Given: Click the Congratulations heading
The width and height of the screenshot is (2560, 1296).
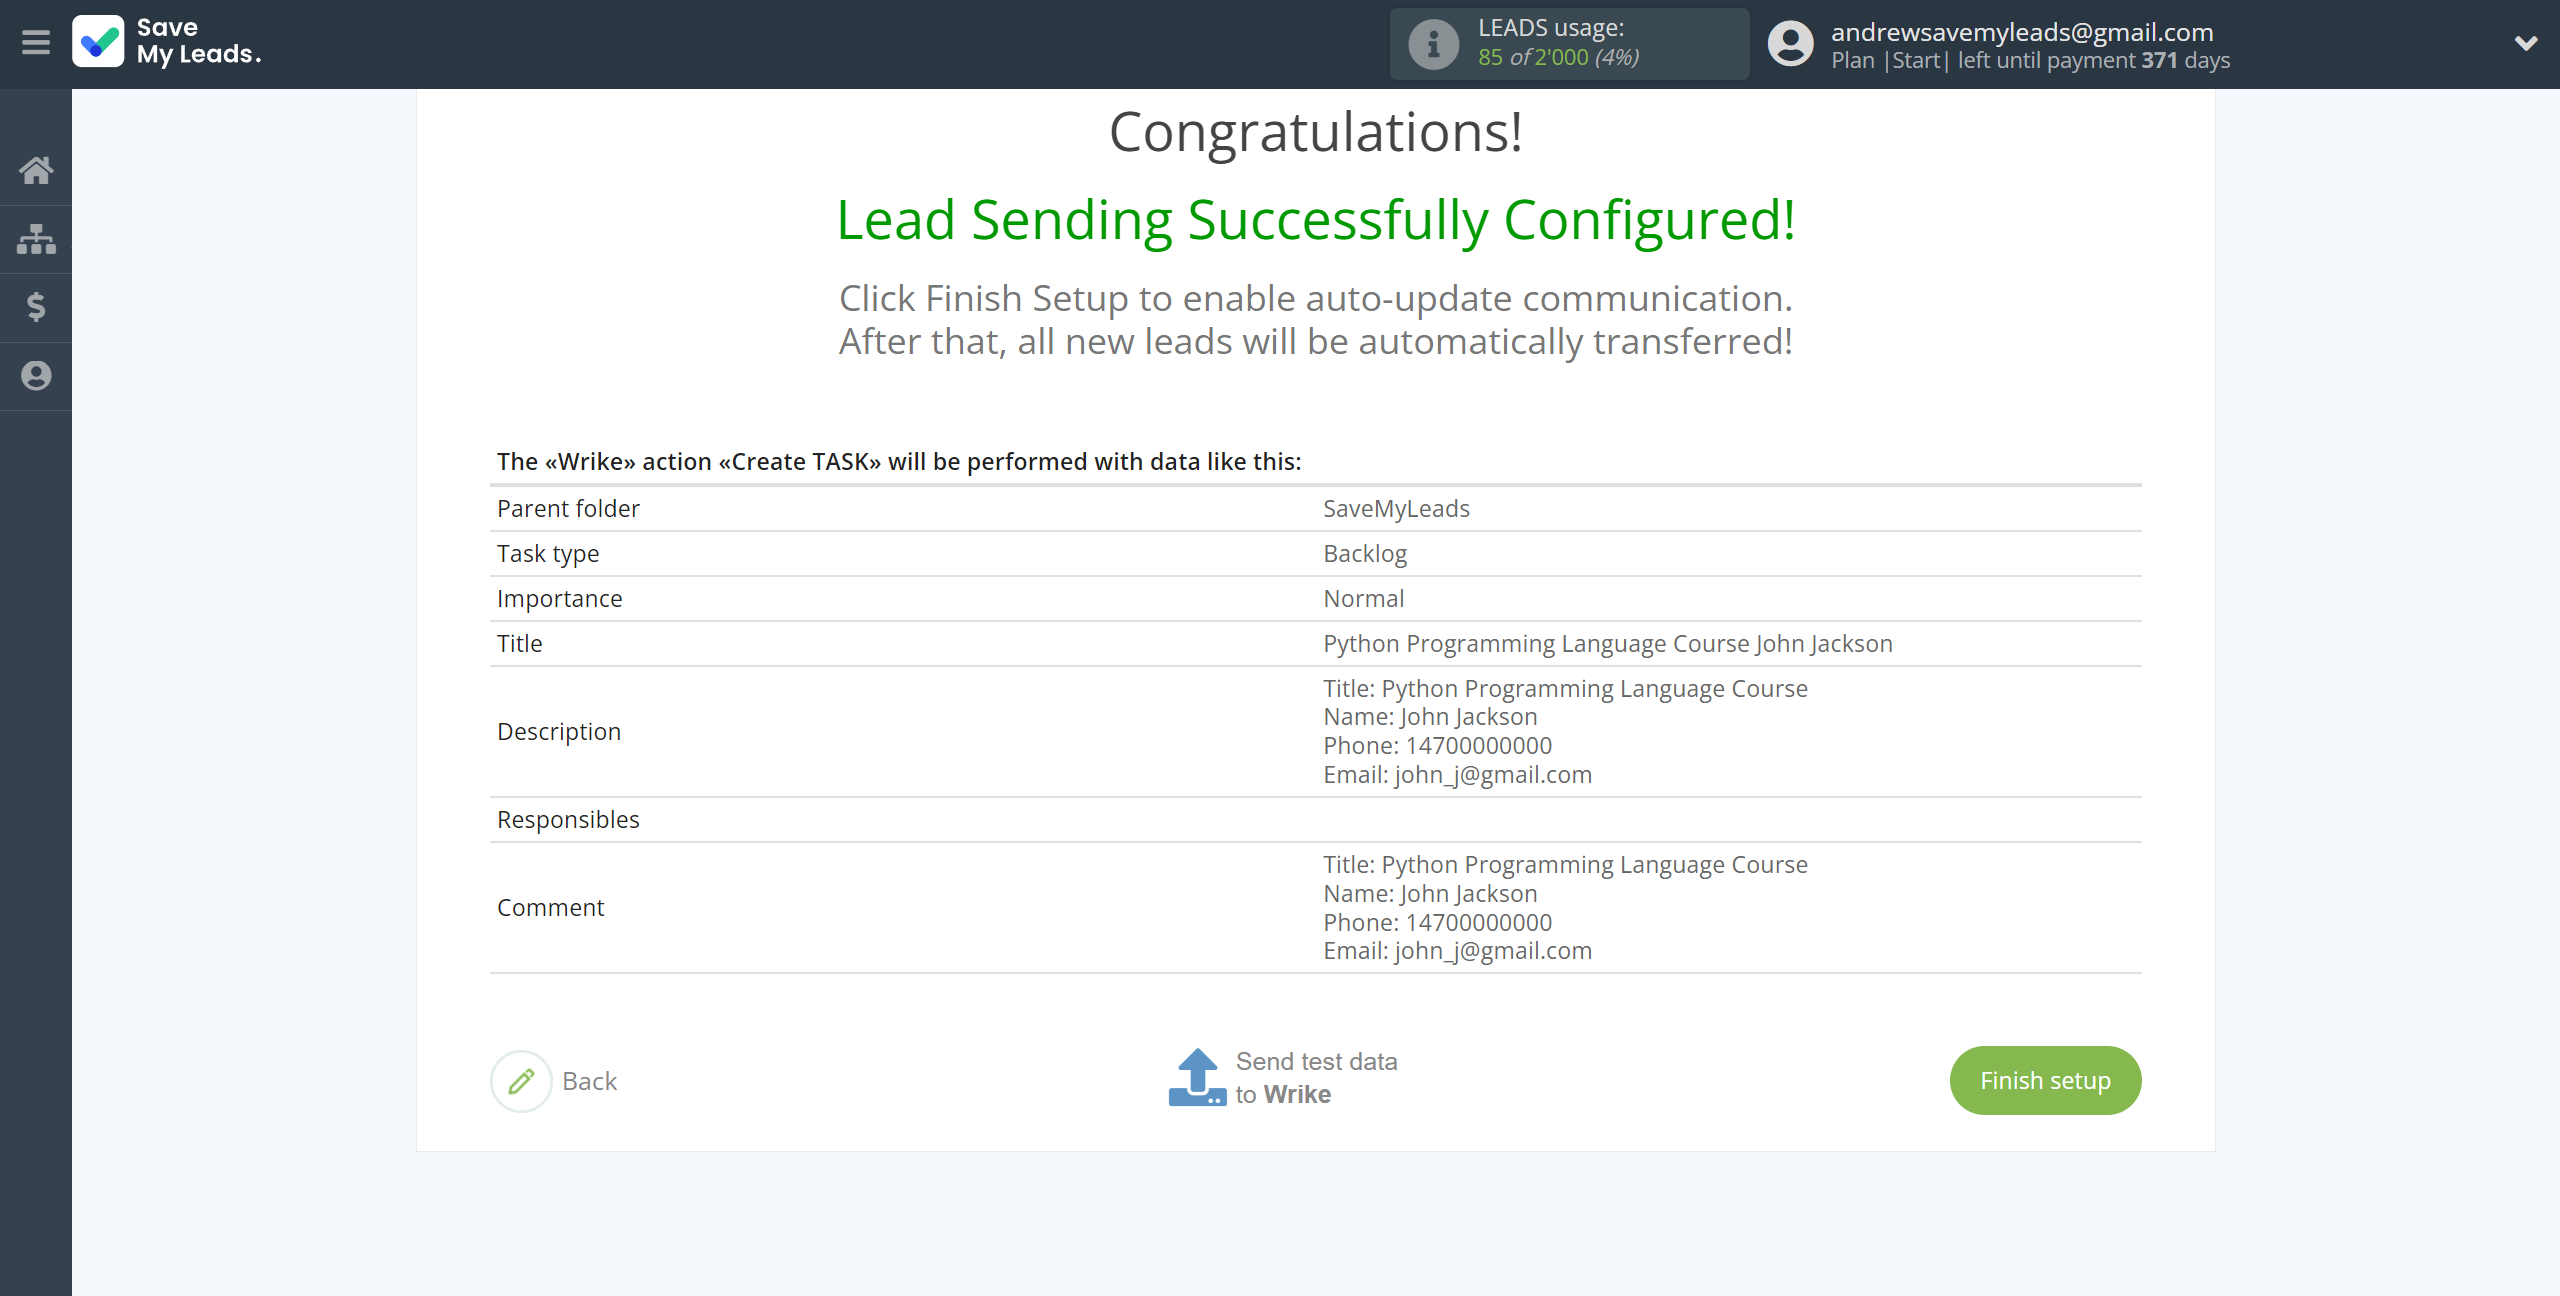Looking at the screenshot, I should (1315, 131).
